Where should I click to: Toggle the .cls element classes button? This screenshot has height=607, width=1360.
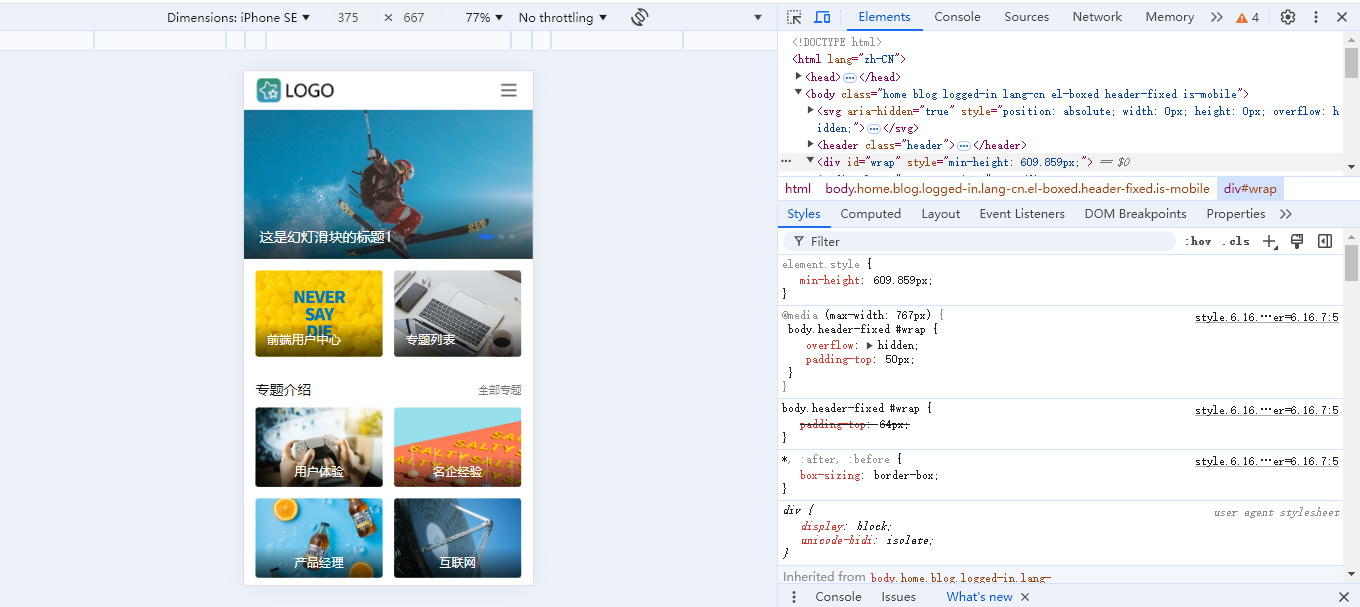pyautogui.click(x=1236, y=241)
